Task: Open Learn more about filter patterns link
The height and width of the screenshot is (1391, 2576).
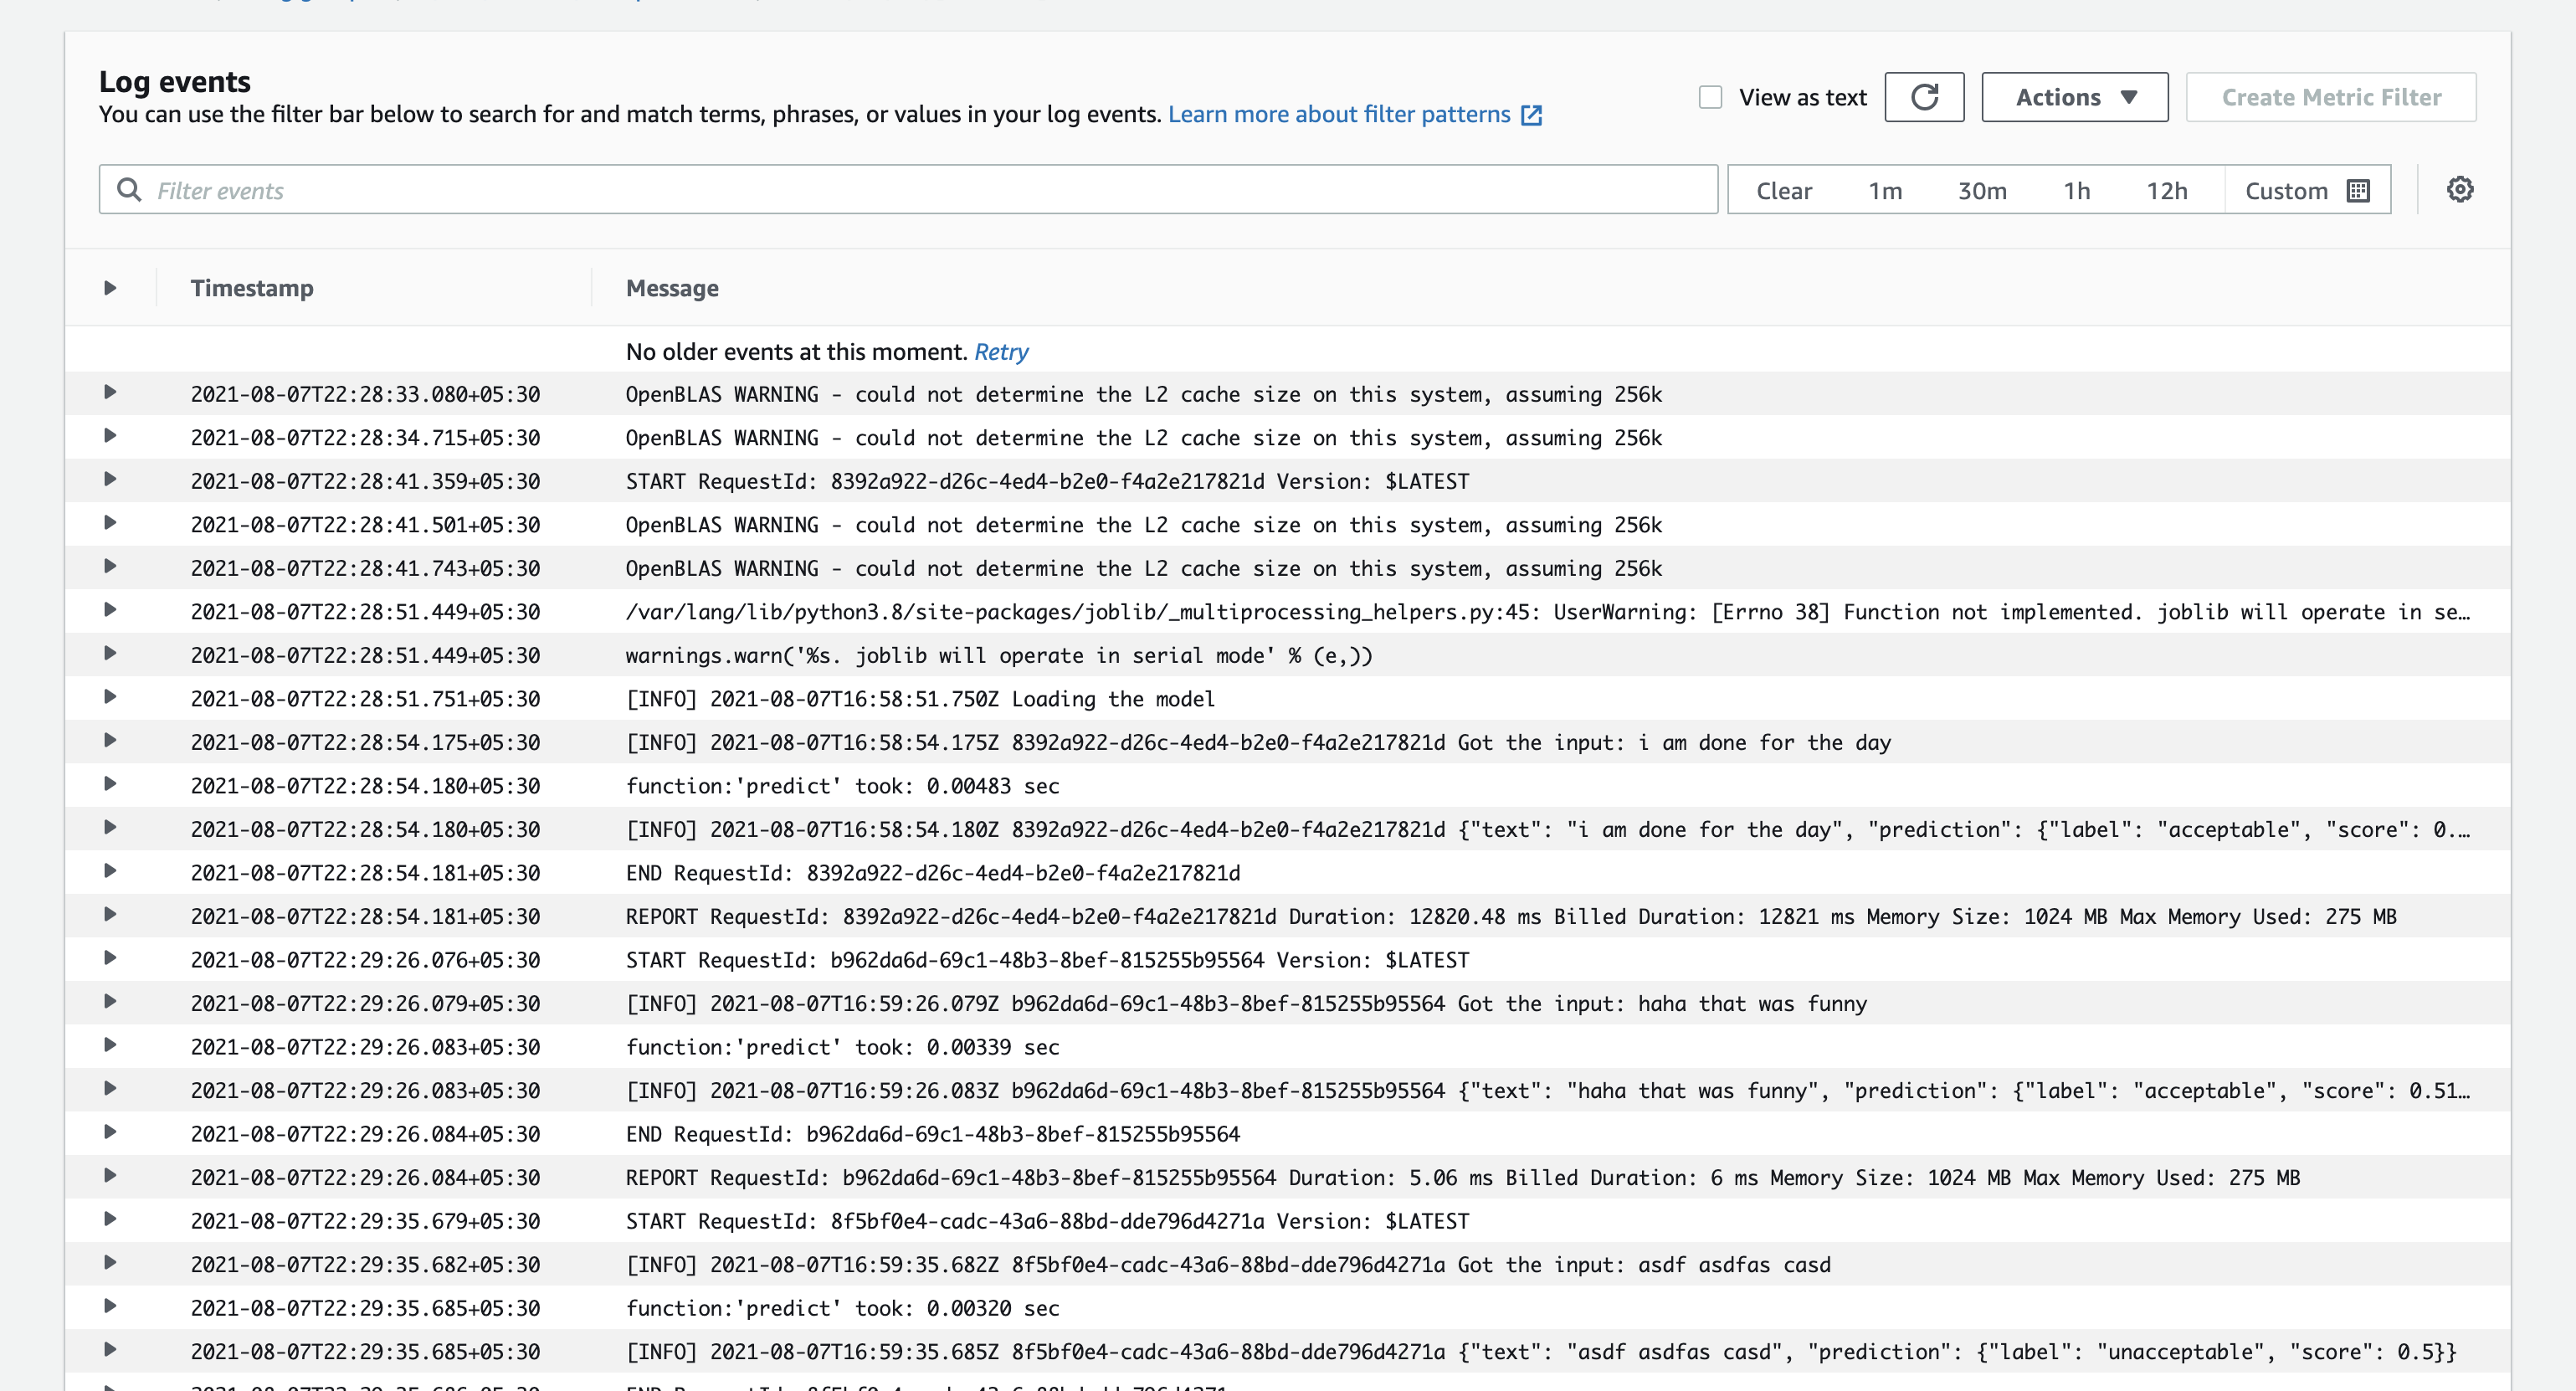Action: (1338, 115)
